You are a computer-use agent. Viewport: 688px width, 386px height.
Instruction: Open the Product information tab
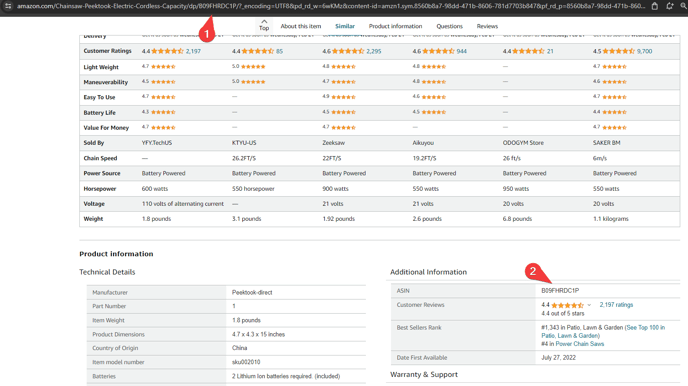pyautogui.click(x=395, y=26)
